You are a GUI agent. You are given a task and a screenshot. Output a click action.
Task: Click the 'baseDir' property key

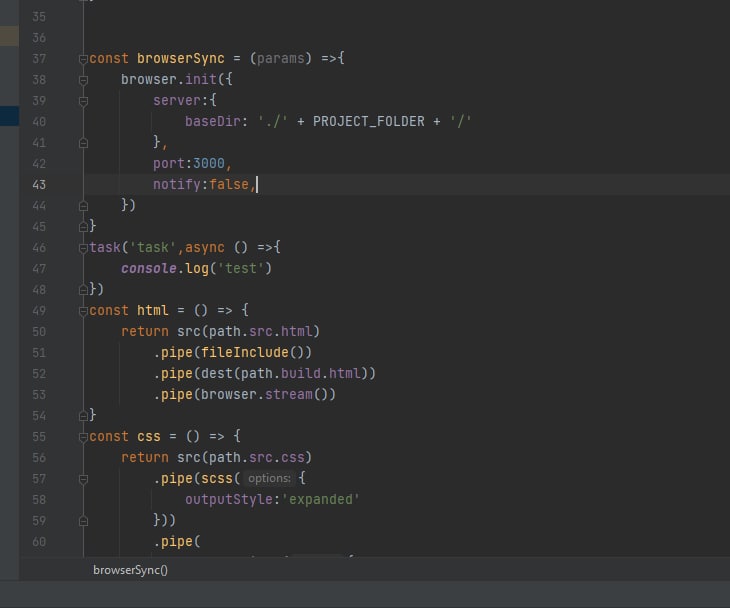[213, 122]
